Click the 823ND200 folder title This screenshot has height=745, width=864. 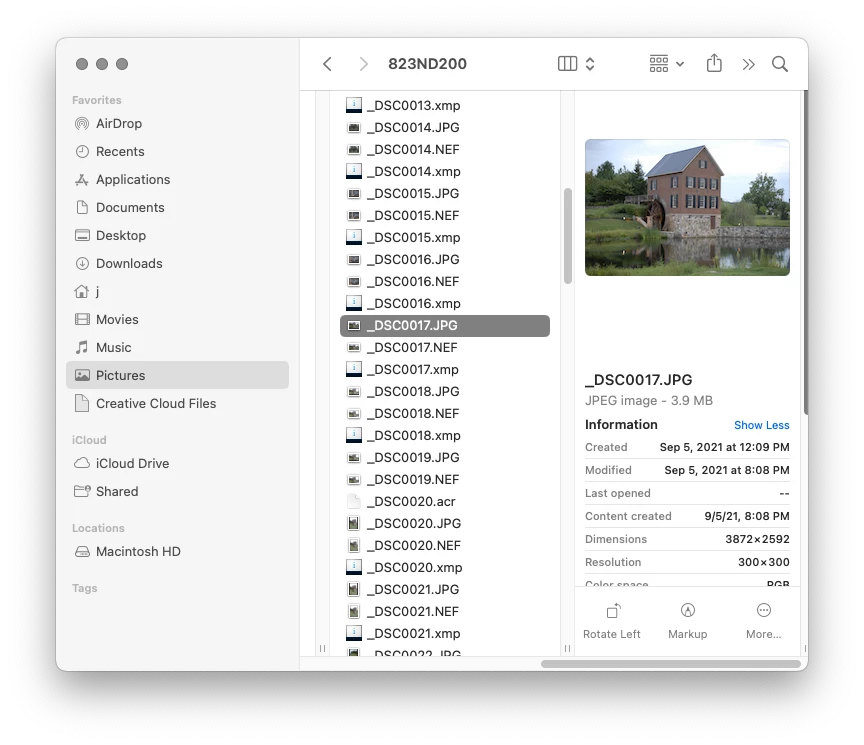[427, 64]
